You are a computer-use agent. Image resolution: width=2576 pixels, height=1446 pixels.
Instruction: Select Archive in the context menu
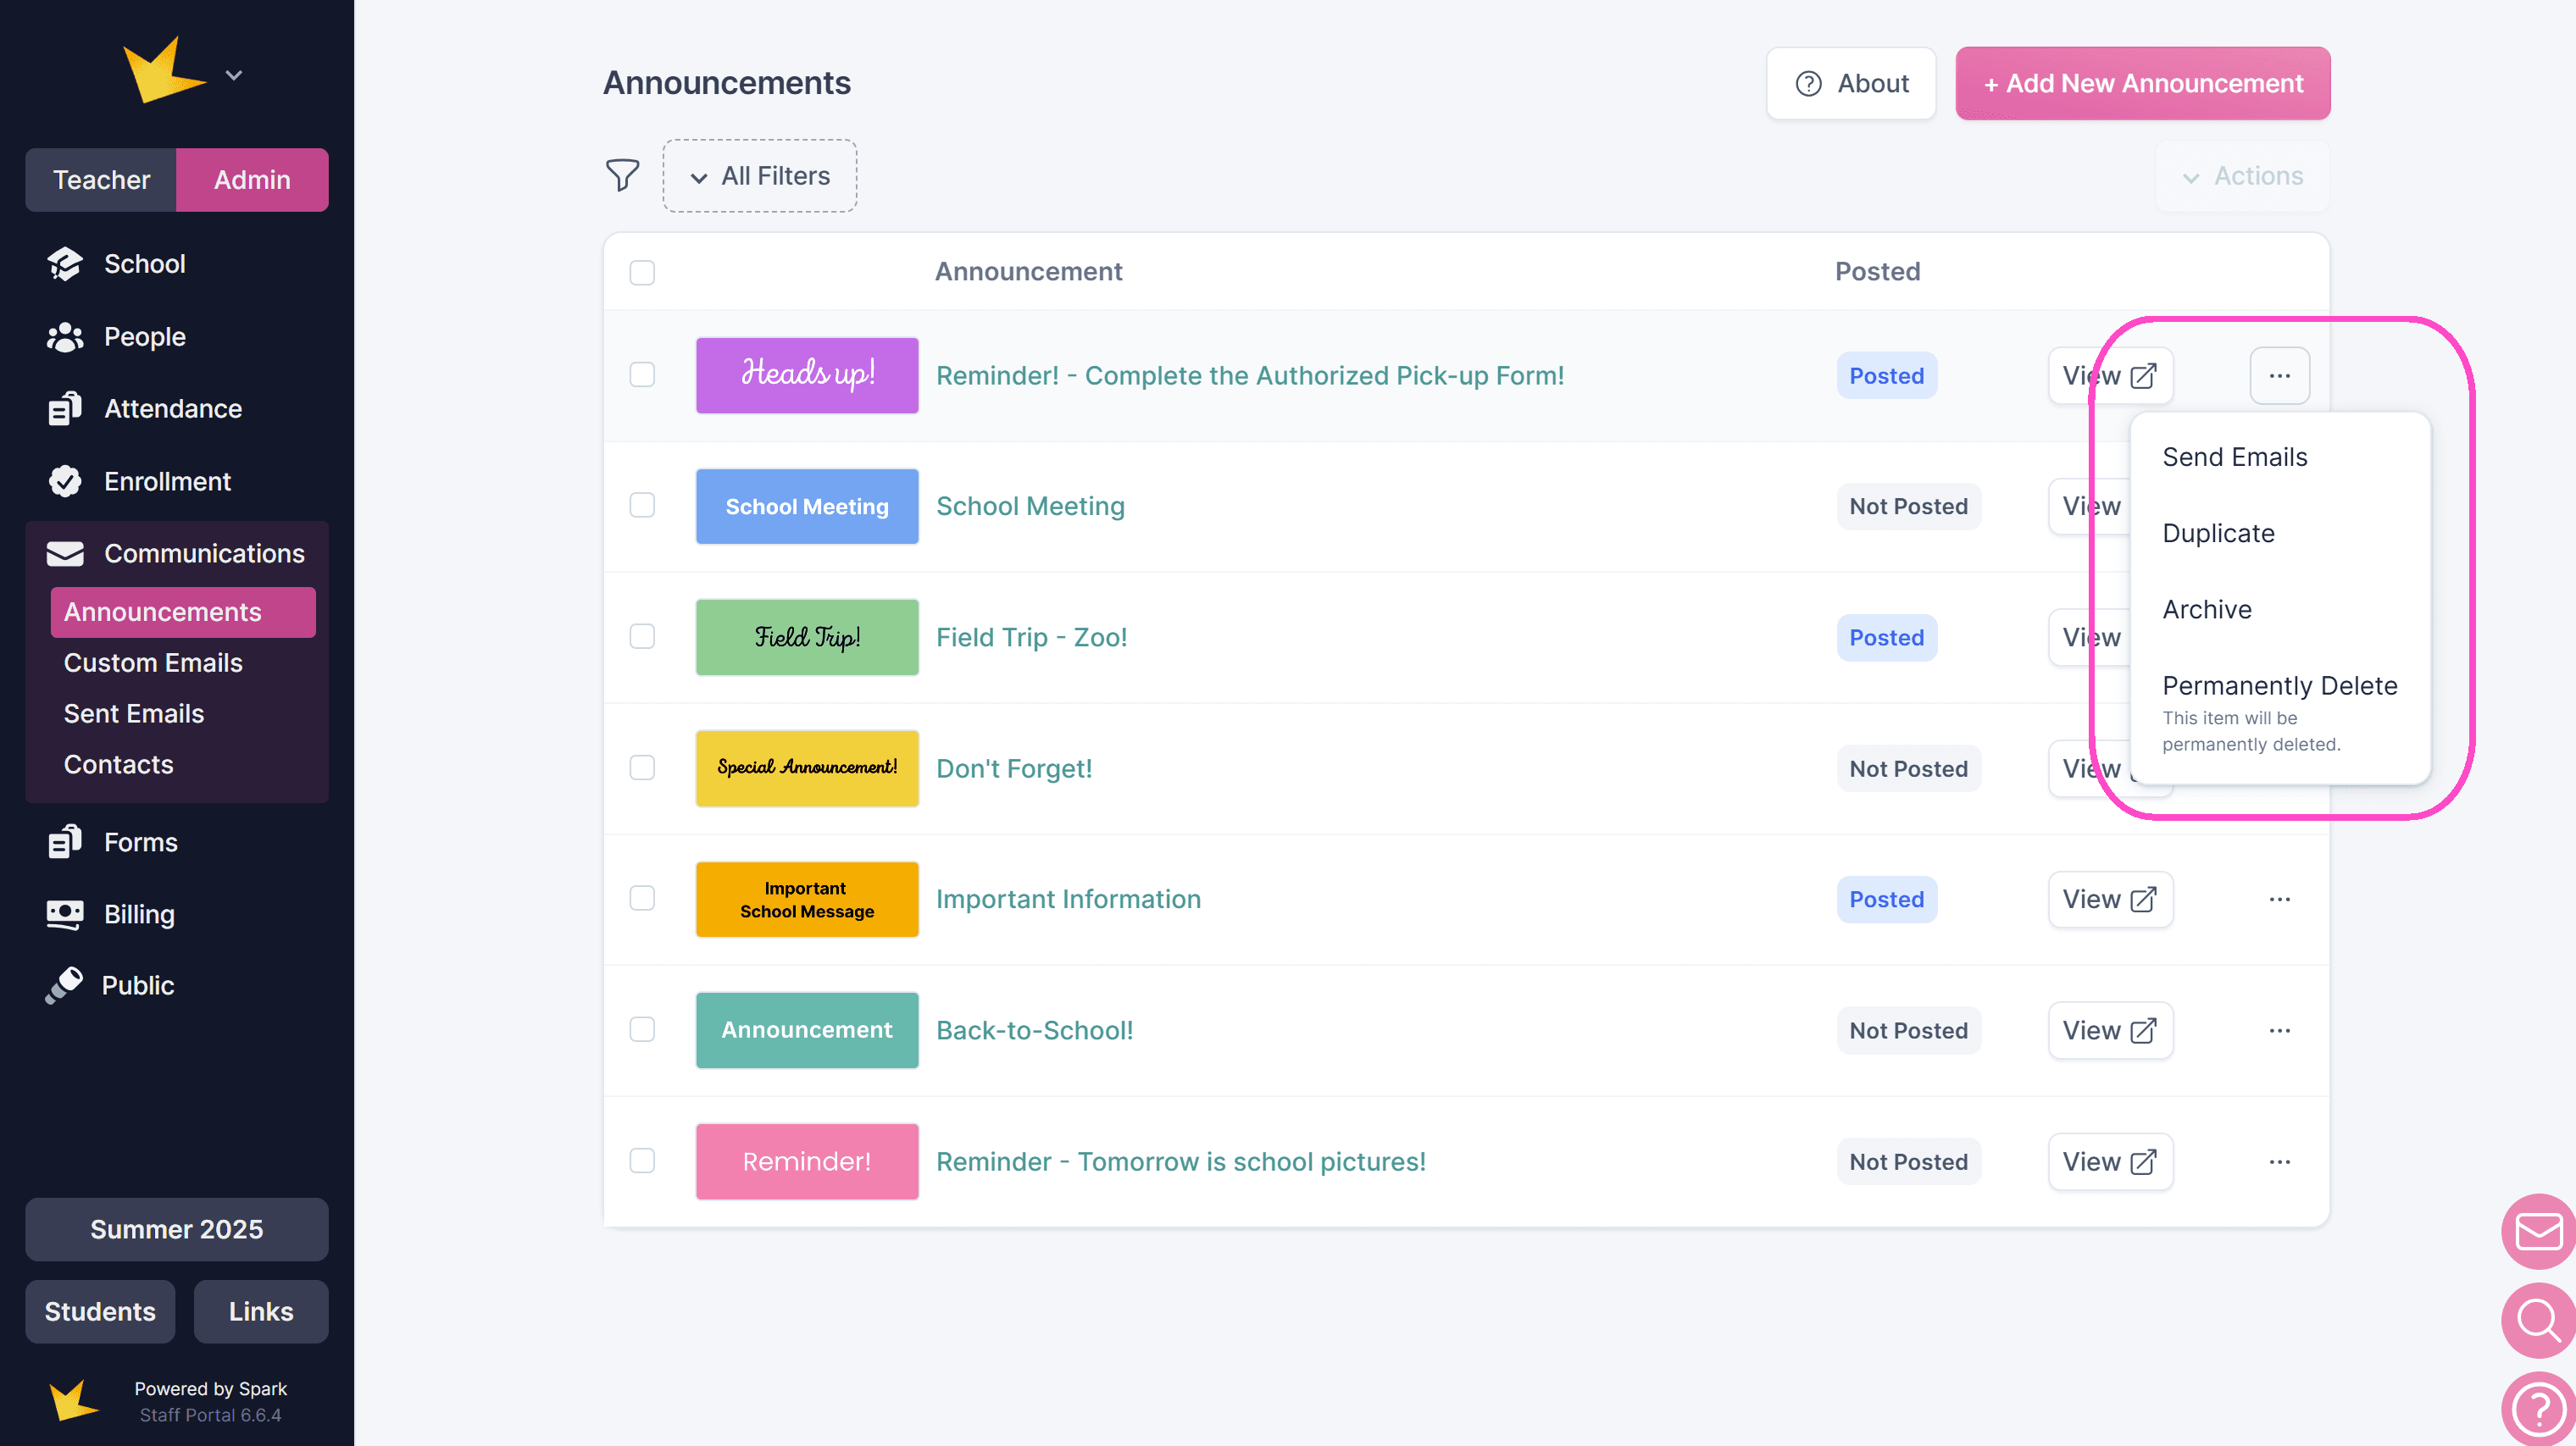coord(2207,609)
